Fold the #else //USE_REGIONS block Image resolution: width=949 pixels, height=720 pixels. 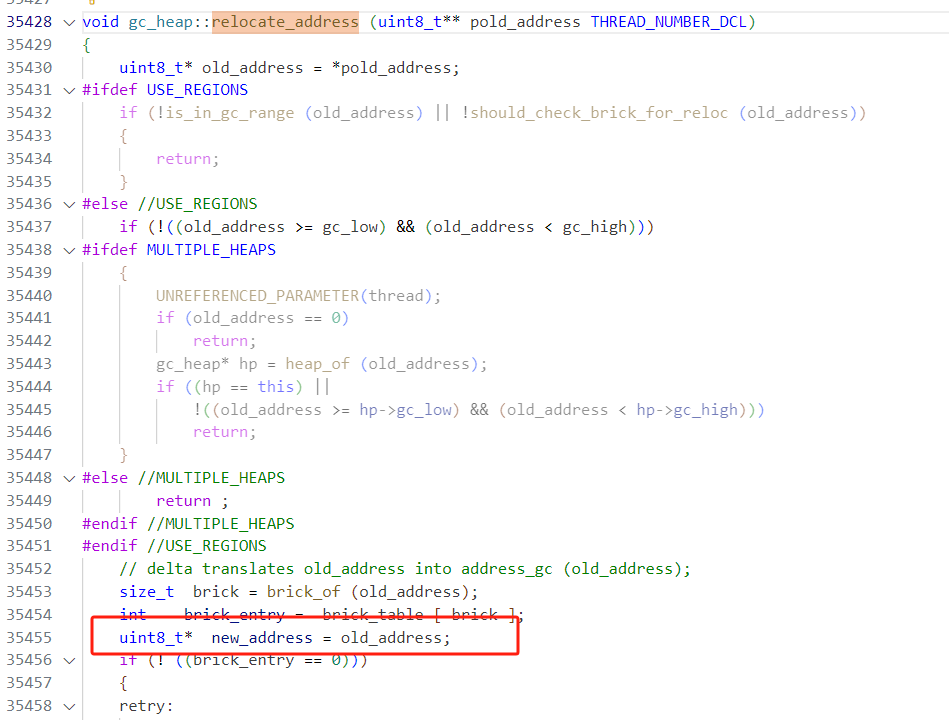point(67,203)
